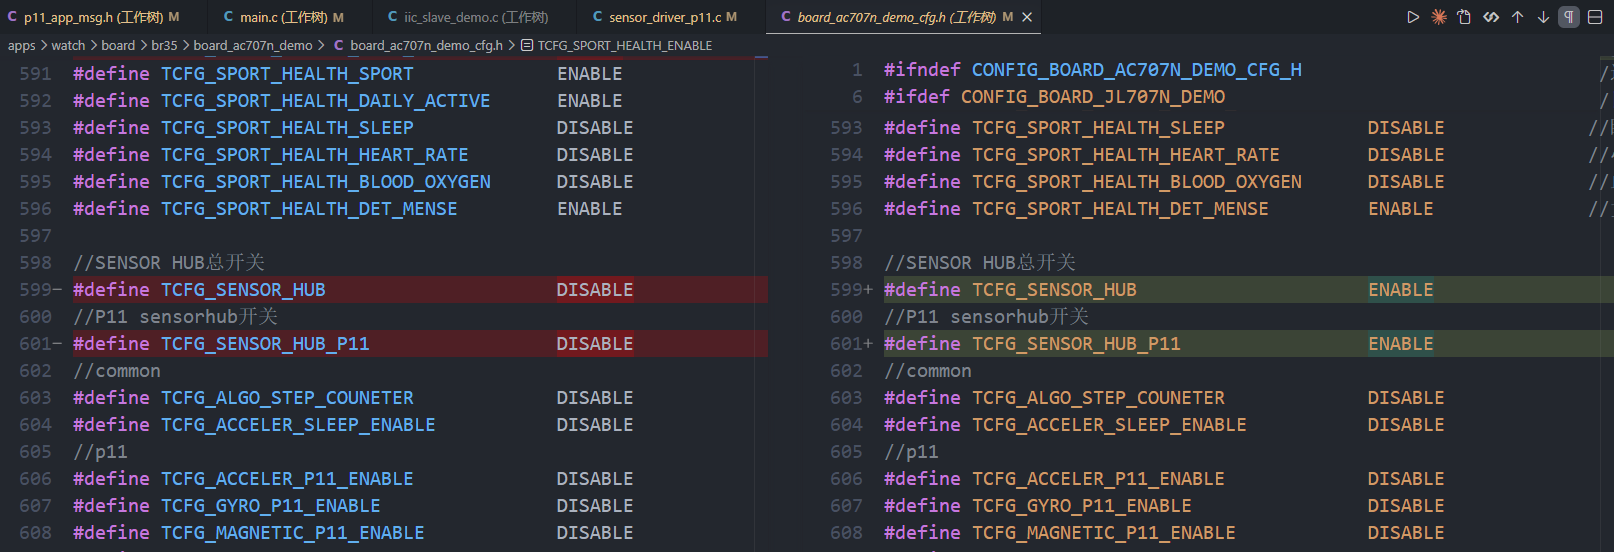
Task: Click TCFG_ACCELER_P11_ENABLE in right pane
Action: coord(1098,479)
